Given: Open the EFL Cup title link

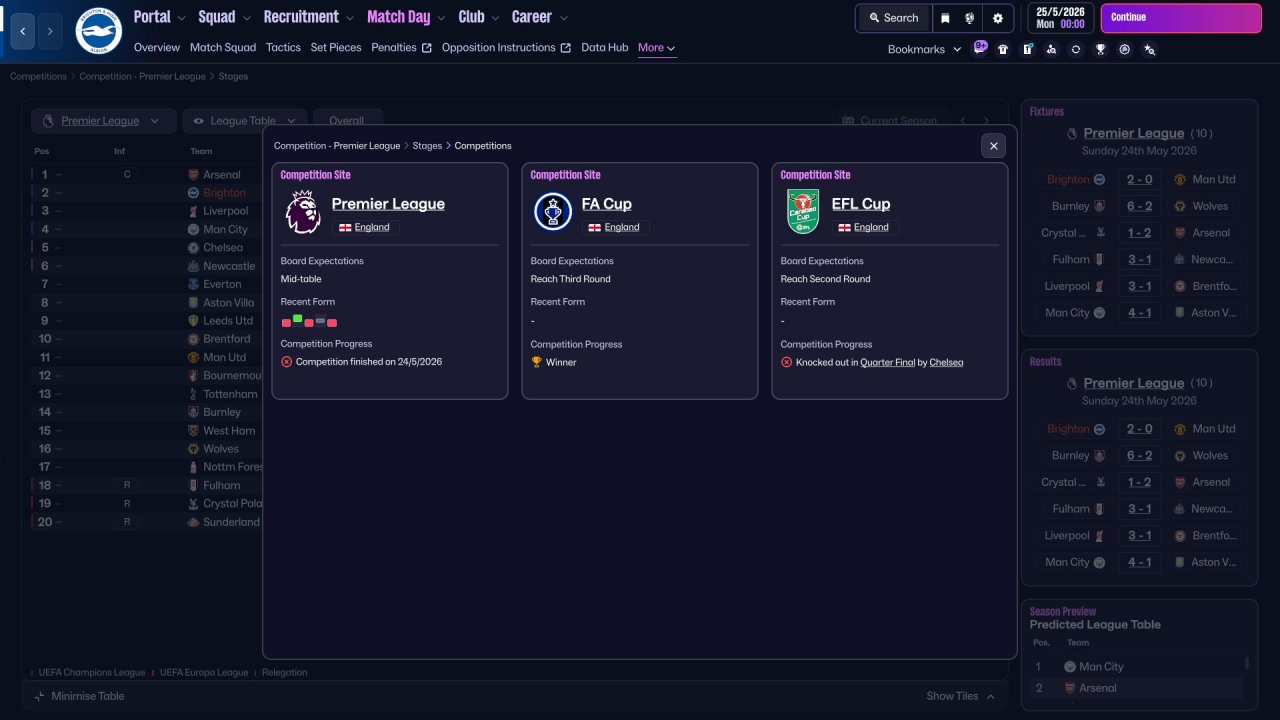Looking at the screenshot, I should [861, 204].
